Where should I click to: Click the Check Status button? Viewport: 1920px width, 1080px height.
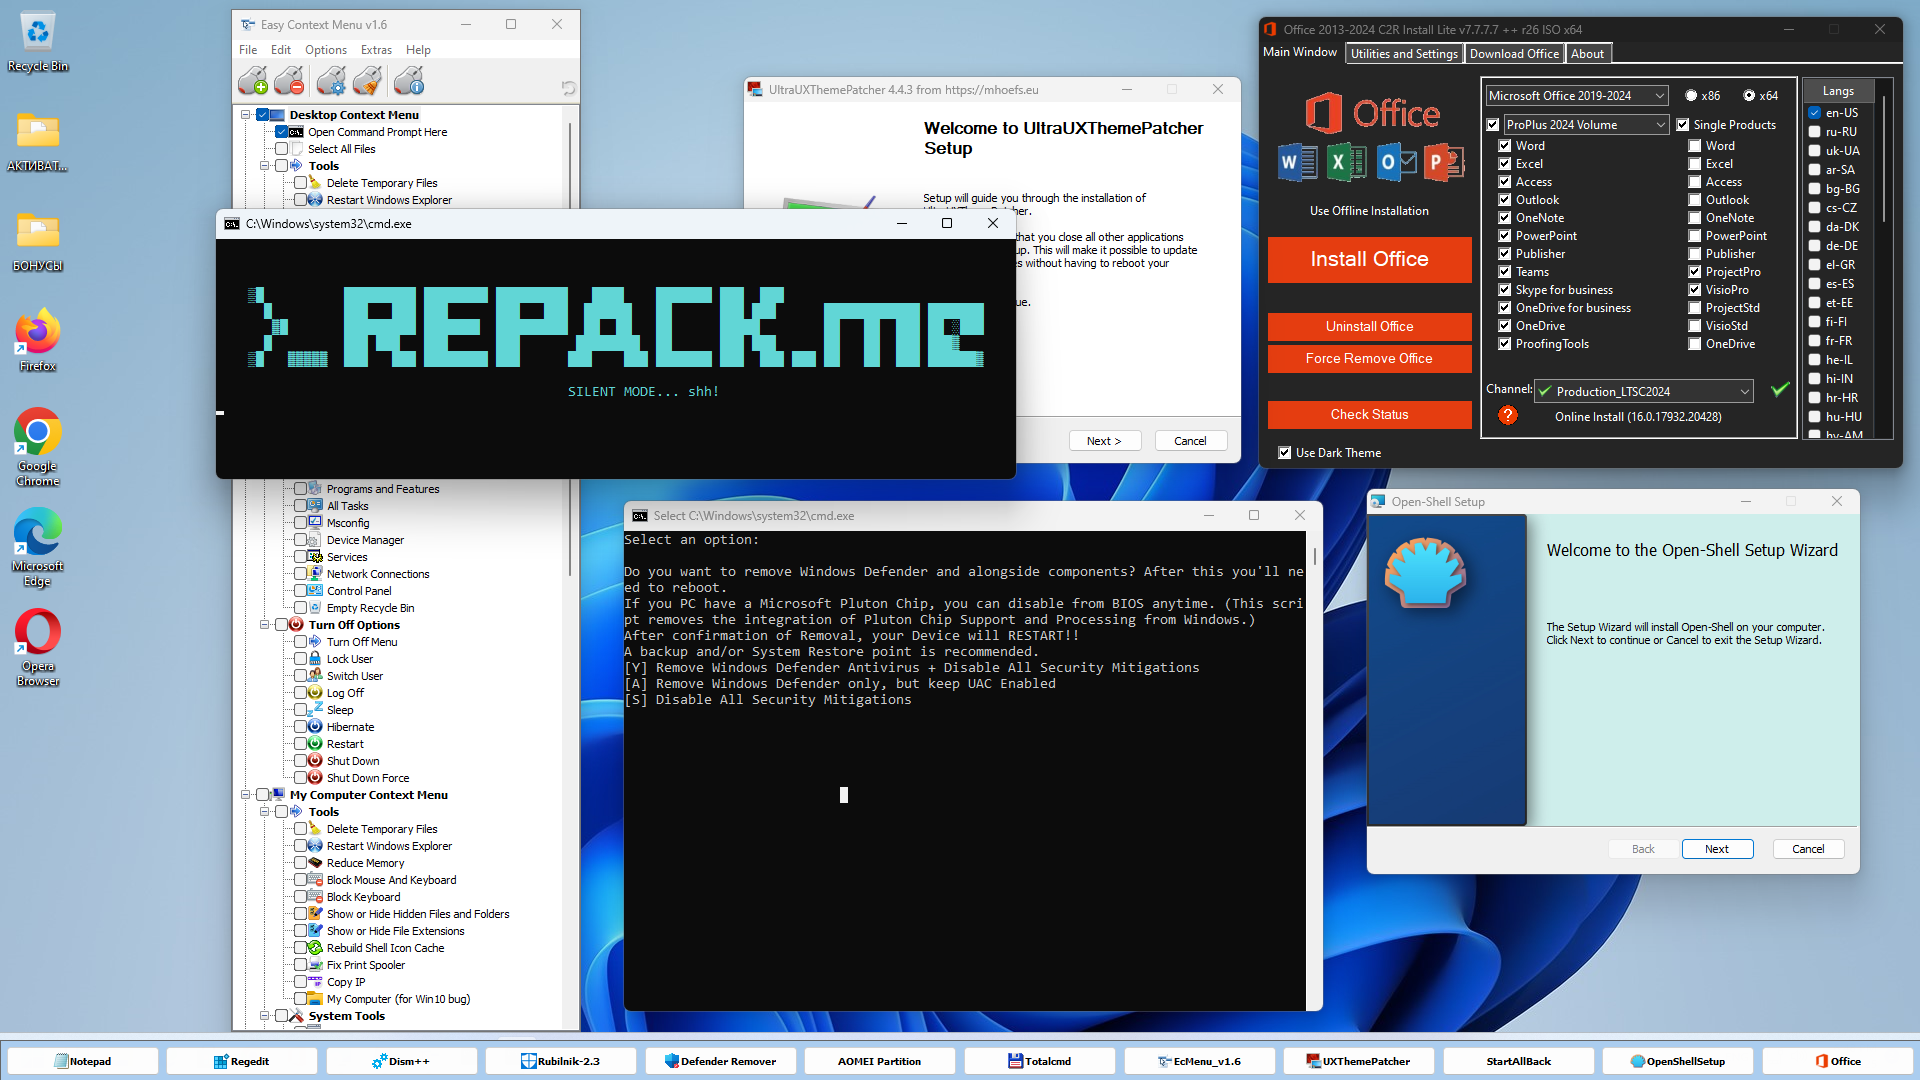coord(1369,415)
